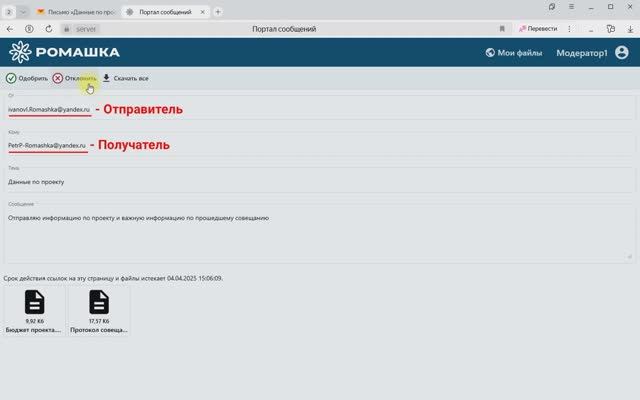Click the globe icon beside Мои файлы
Image resolution: width=640 pixels, height=400 pixels.
pos(490,53)
